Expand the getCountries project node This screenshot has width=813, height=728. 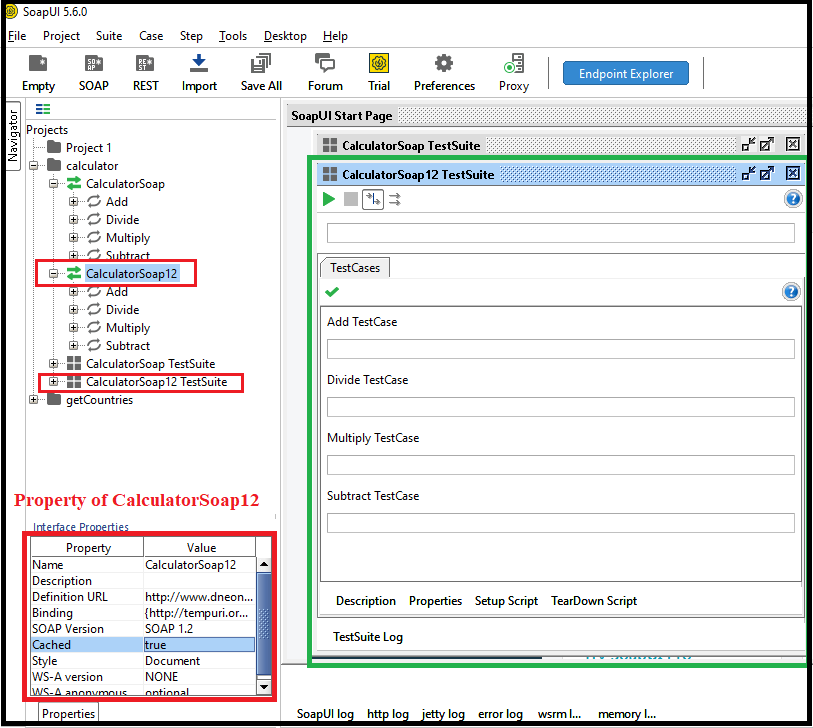pos(34,400)
